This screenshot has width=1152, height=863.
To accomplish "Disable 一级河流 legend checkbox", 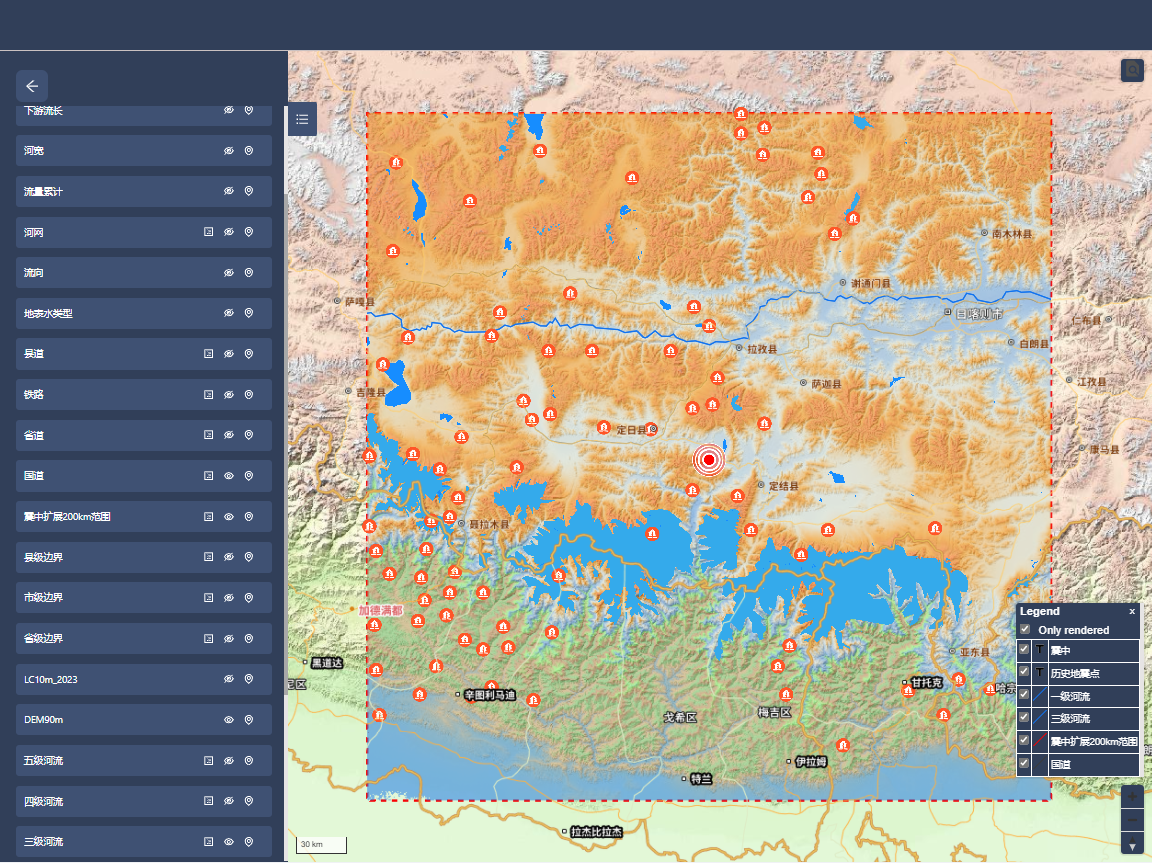I will pyautogui.click(x=1024, y=695).
